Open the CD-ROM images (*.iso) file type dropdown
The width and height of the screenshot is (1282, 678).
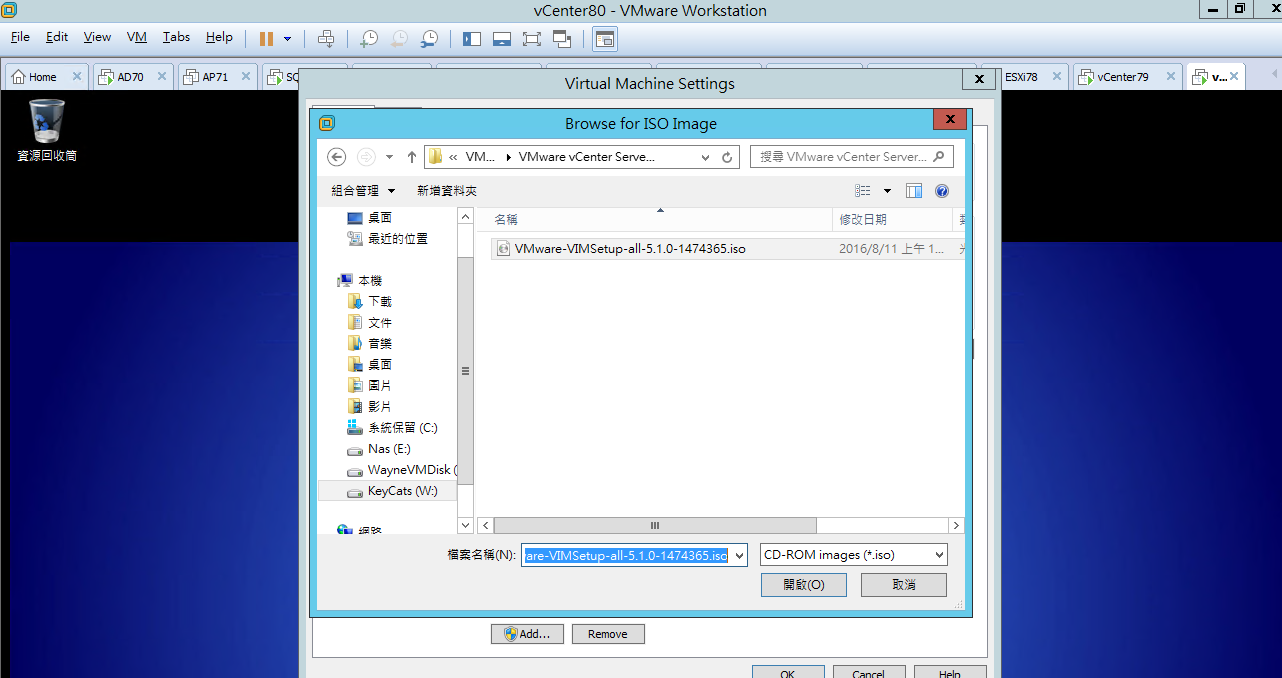tap(854, 555)
